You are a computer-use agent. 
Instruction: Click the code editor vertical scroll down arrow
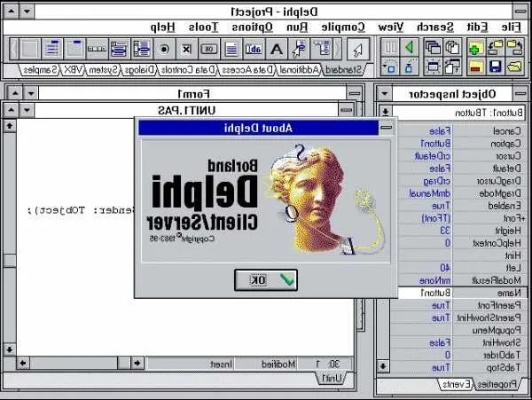[10, 349]
